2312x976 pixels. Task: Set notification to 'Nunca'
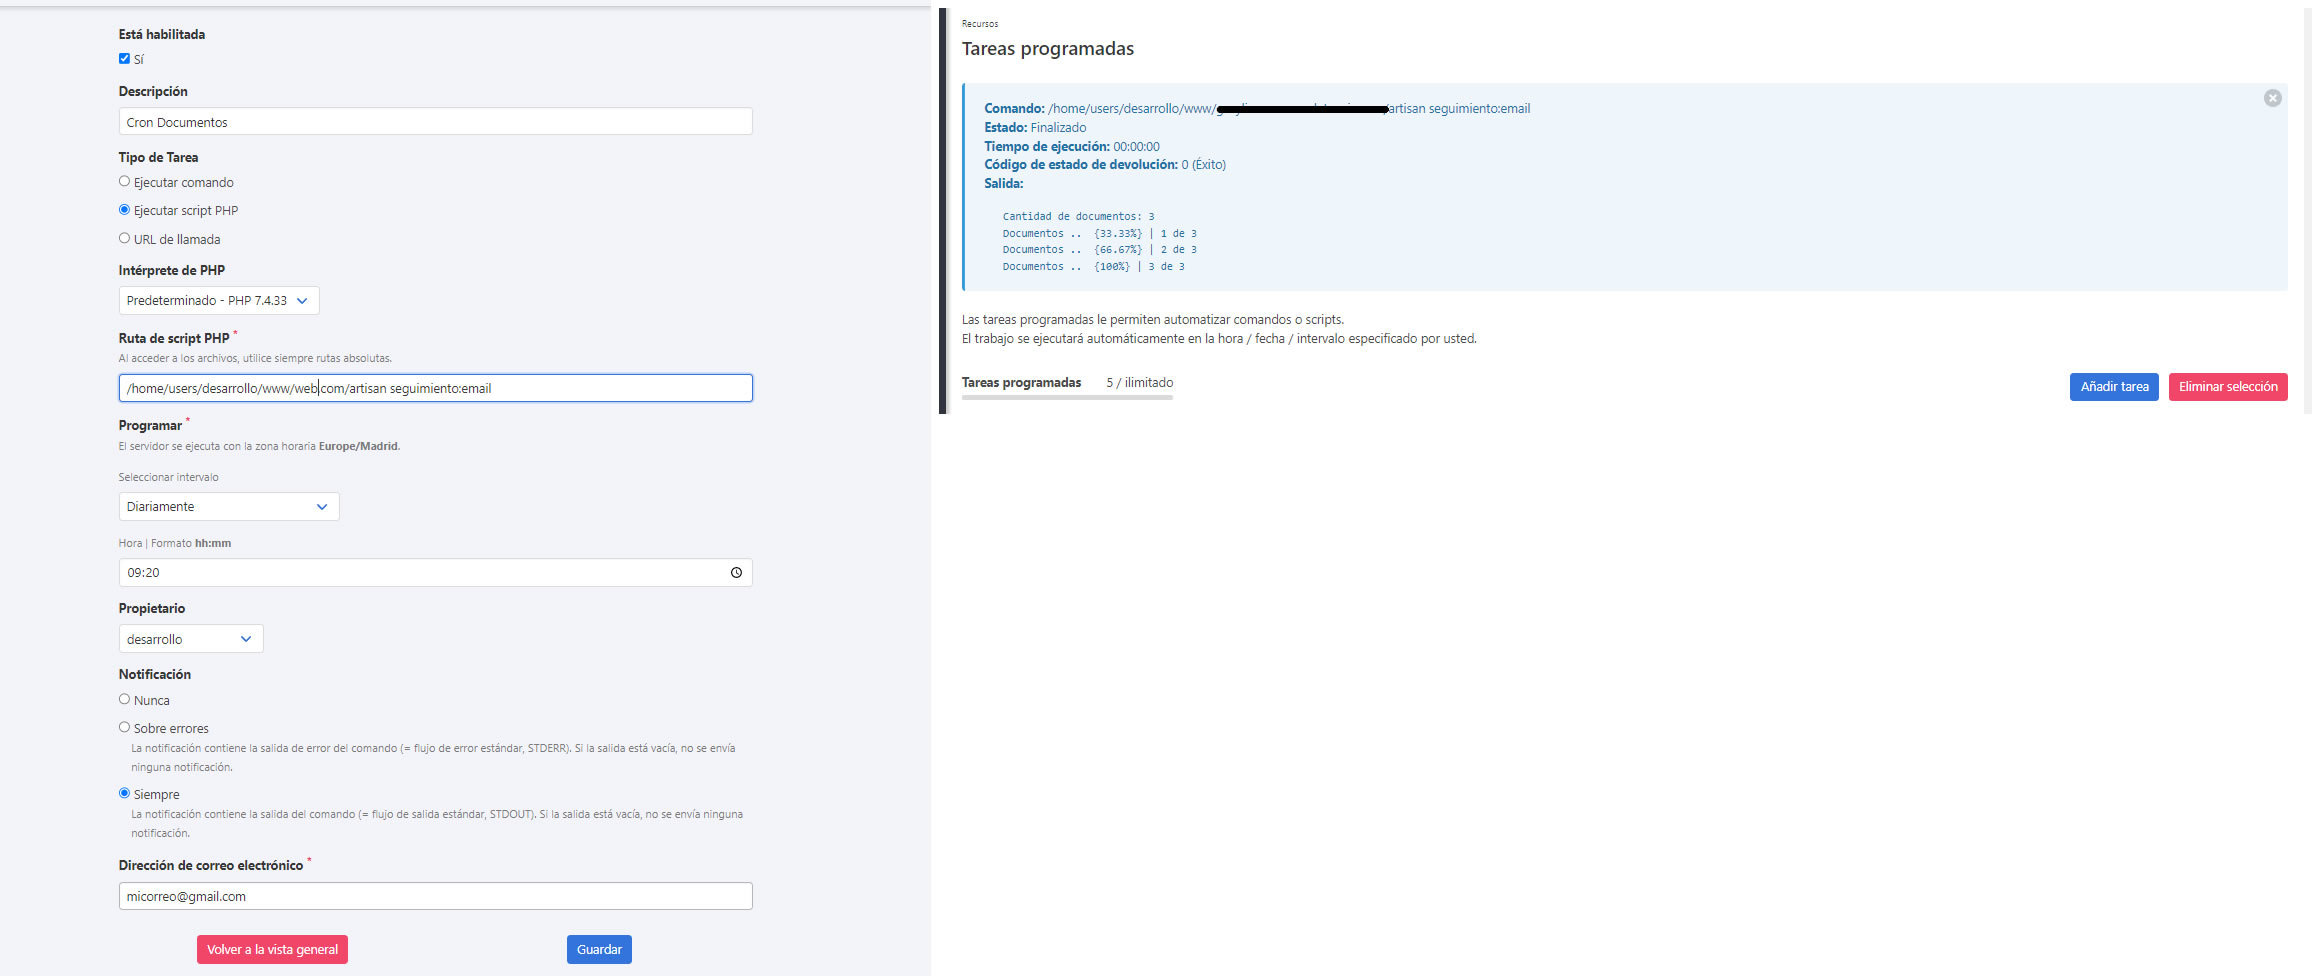[124, 700]
